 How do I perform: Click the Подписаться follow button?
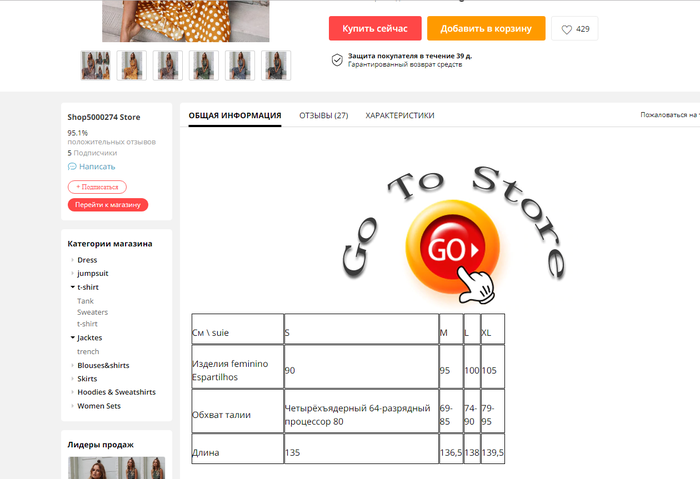[x=97, y=187]
